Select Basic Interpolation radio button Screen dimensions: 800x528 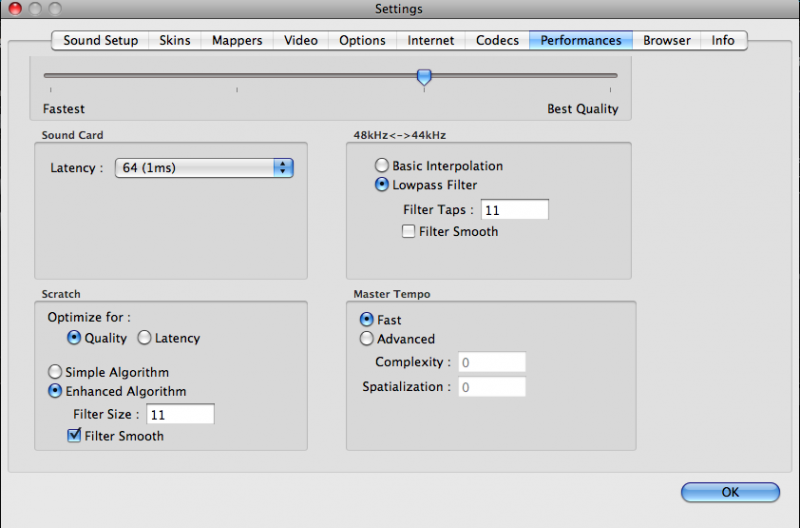pyautogui.click(x=382, y=166)
